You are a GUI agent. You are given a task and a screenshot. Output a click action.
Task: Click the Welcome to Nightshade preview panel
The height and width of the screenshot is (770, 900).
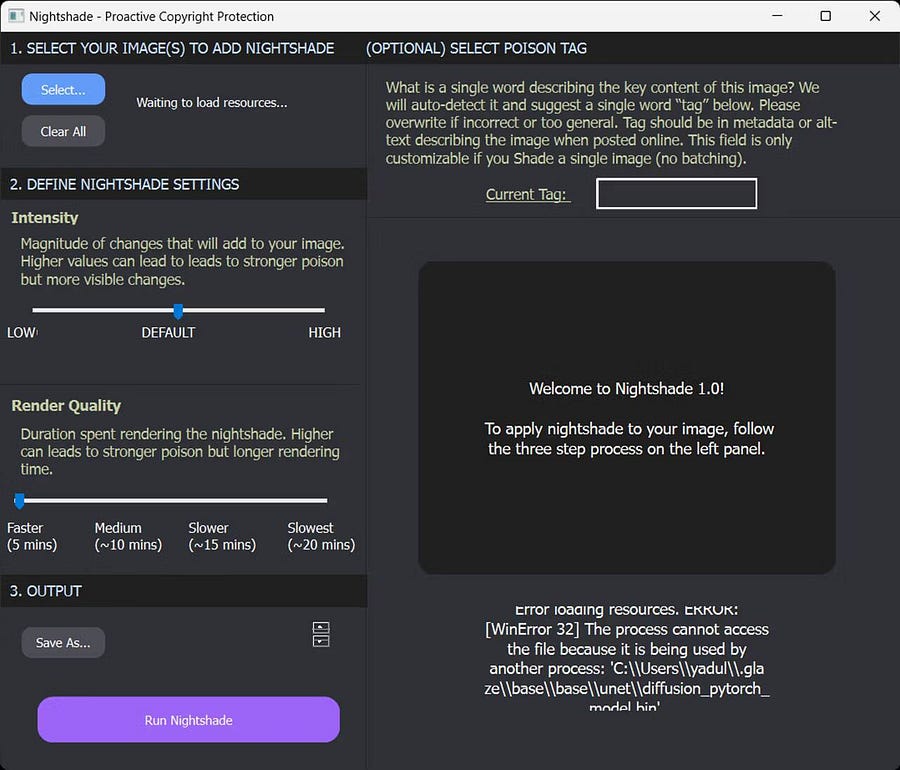click(x=626, y=418)
